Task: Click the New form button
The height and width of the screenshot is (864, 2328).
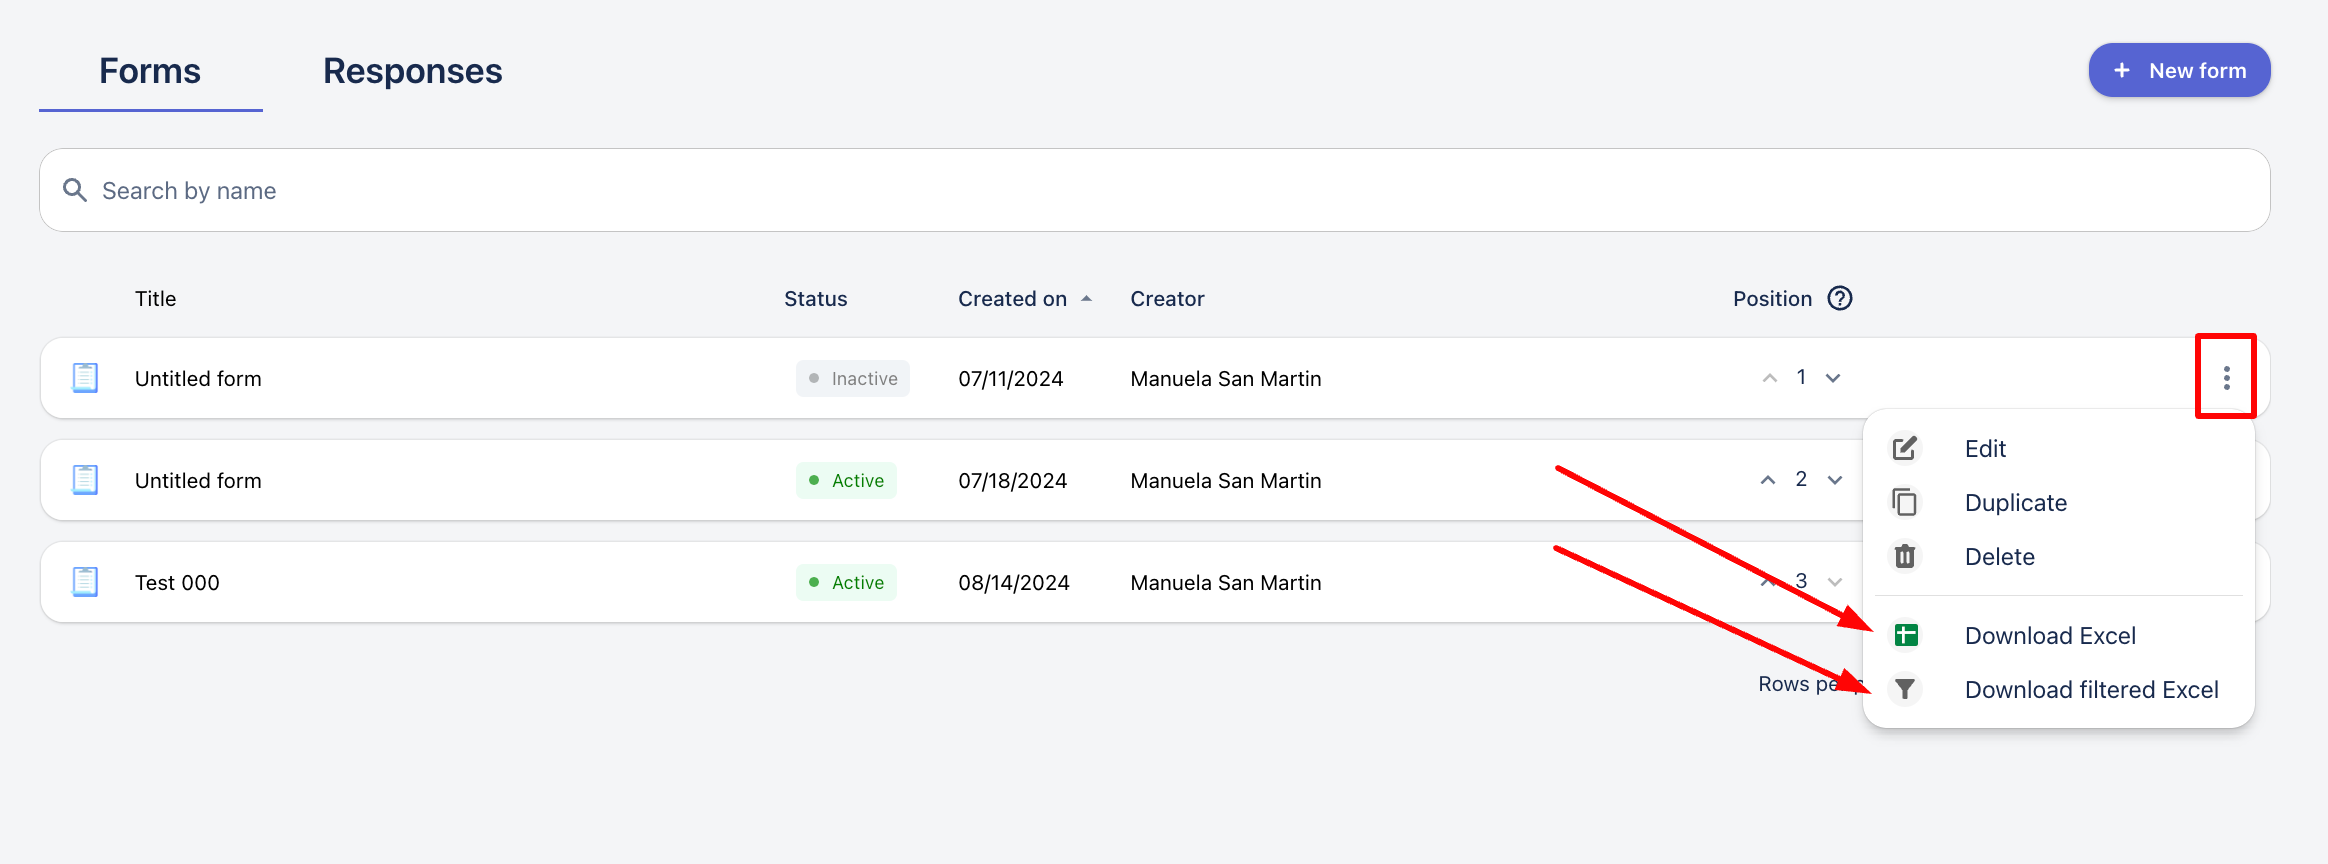Action: 2179,71
